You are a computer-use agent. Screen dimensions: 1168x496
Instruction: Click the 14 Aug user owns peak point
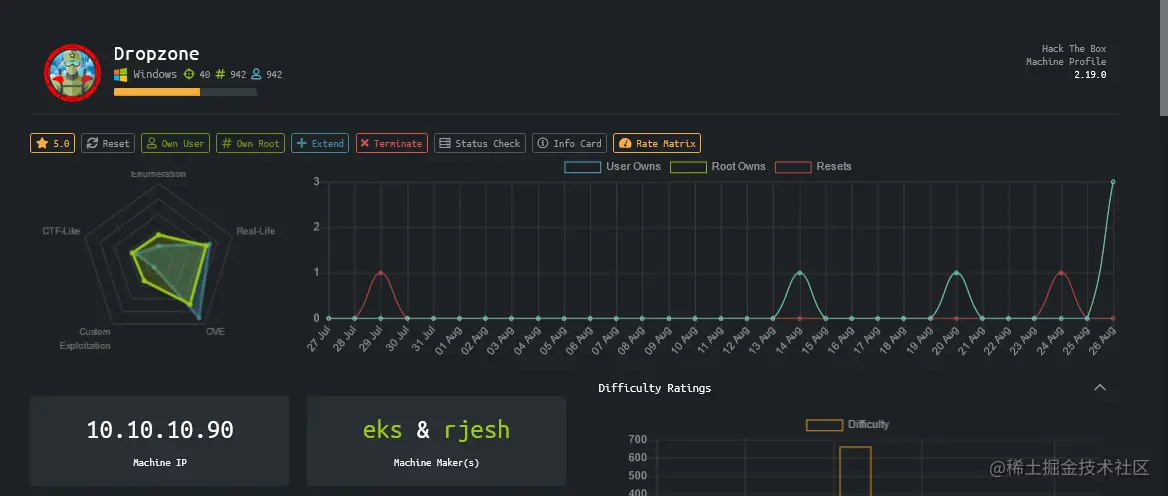tap(799, 273)
